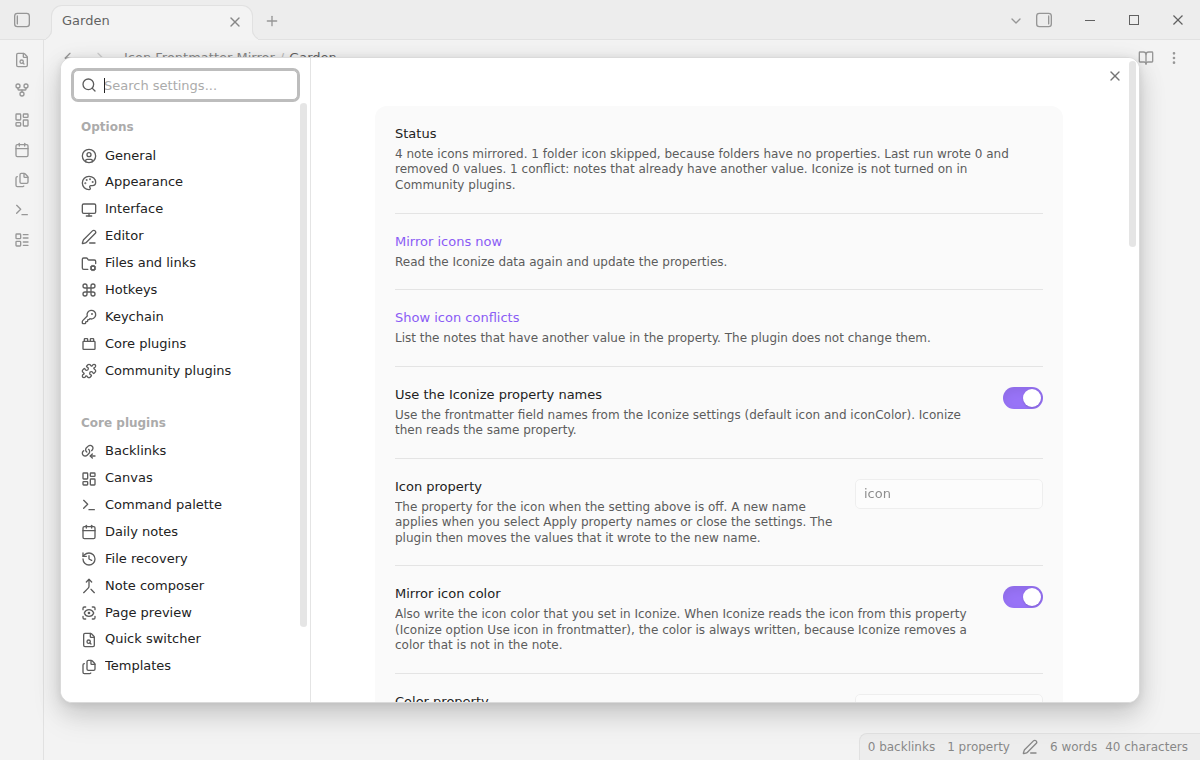Click the settings sidebar scrollbar

[304, 365]
